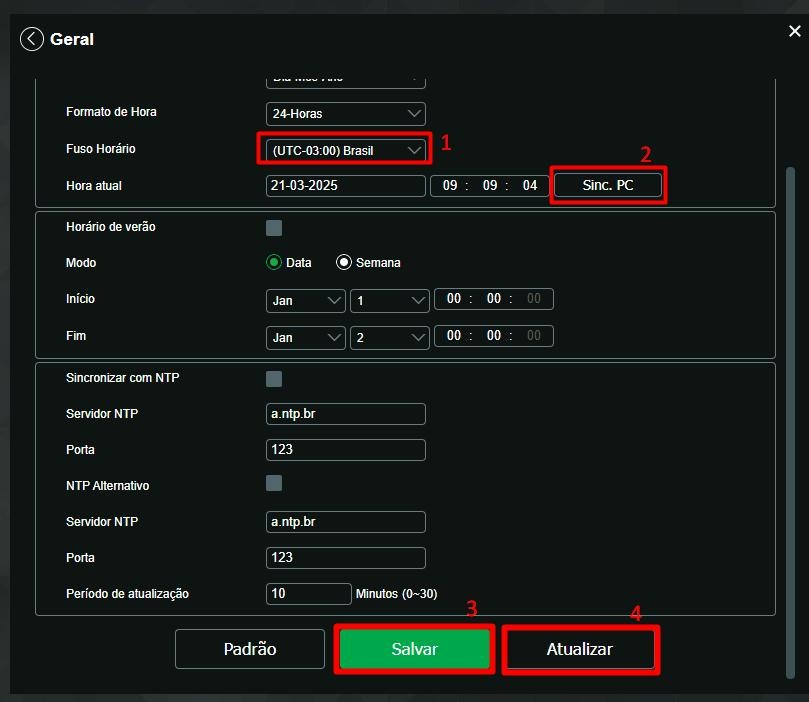This screenshot has width=809, height=702.
Task: Open the Início month dropdown
Action: (x=306, y=301)
